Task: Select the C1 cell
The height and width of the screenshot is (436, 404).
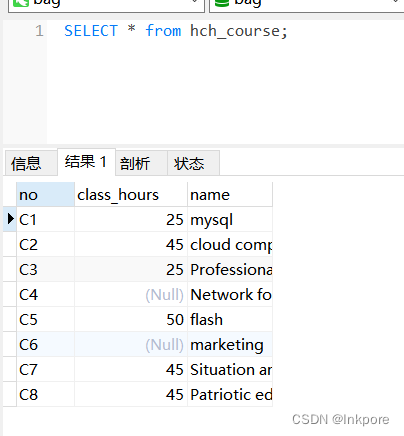Action: (45, 219)
